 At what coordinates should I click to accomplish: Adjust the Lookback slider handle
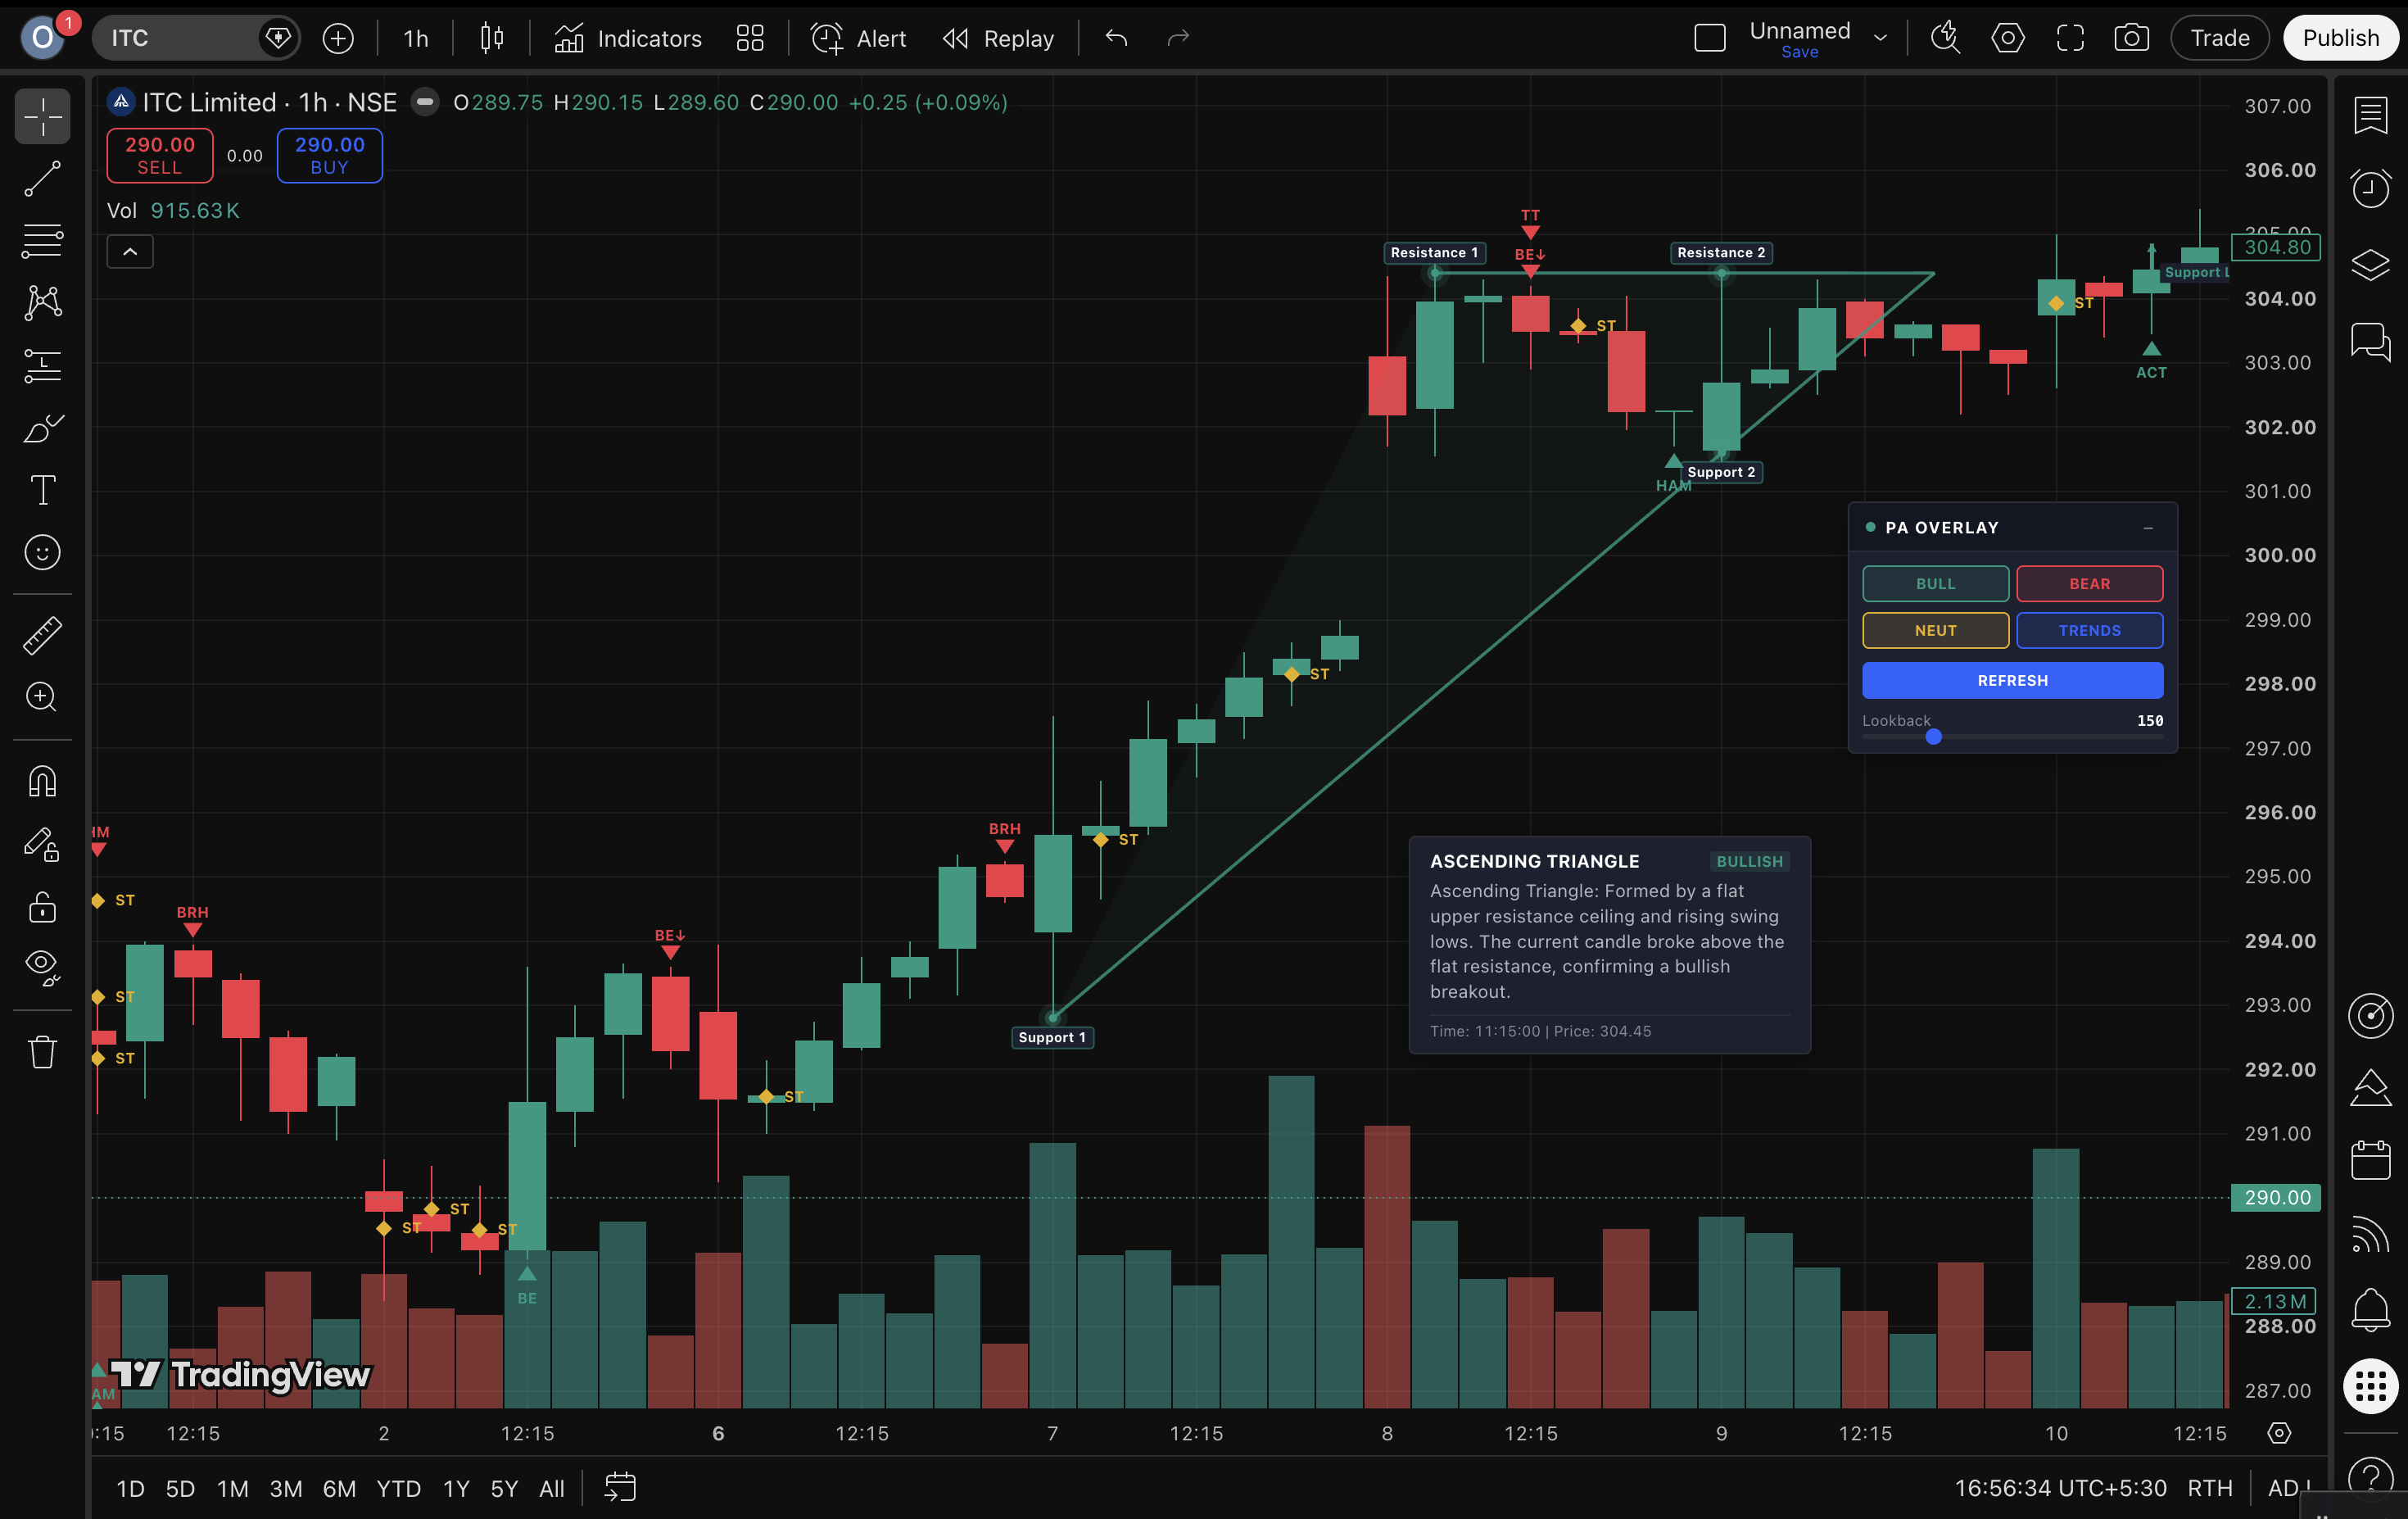pos(1933,737)
